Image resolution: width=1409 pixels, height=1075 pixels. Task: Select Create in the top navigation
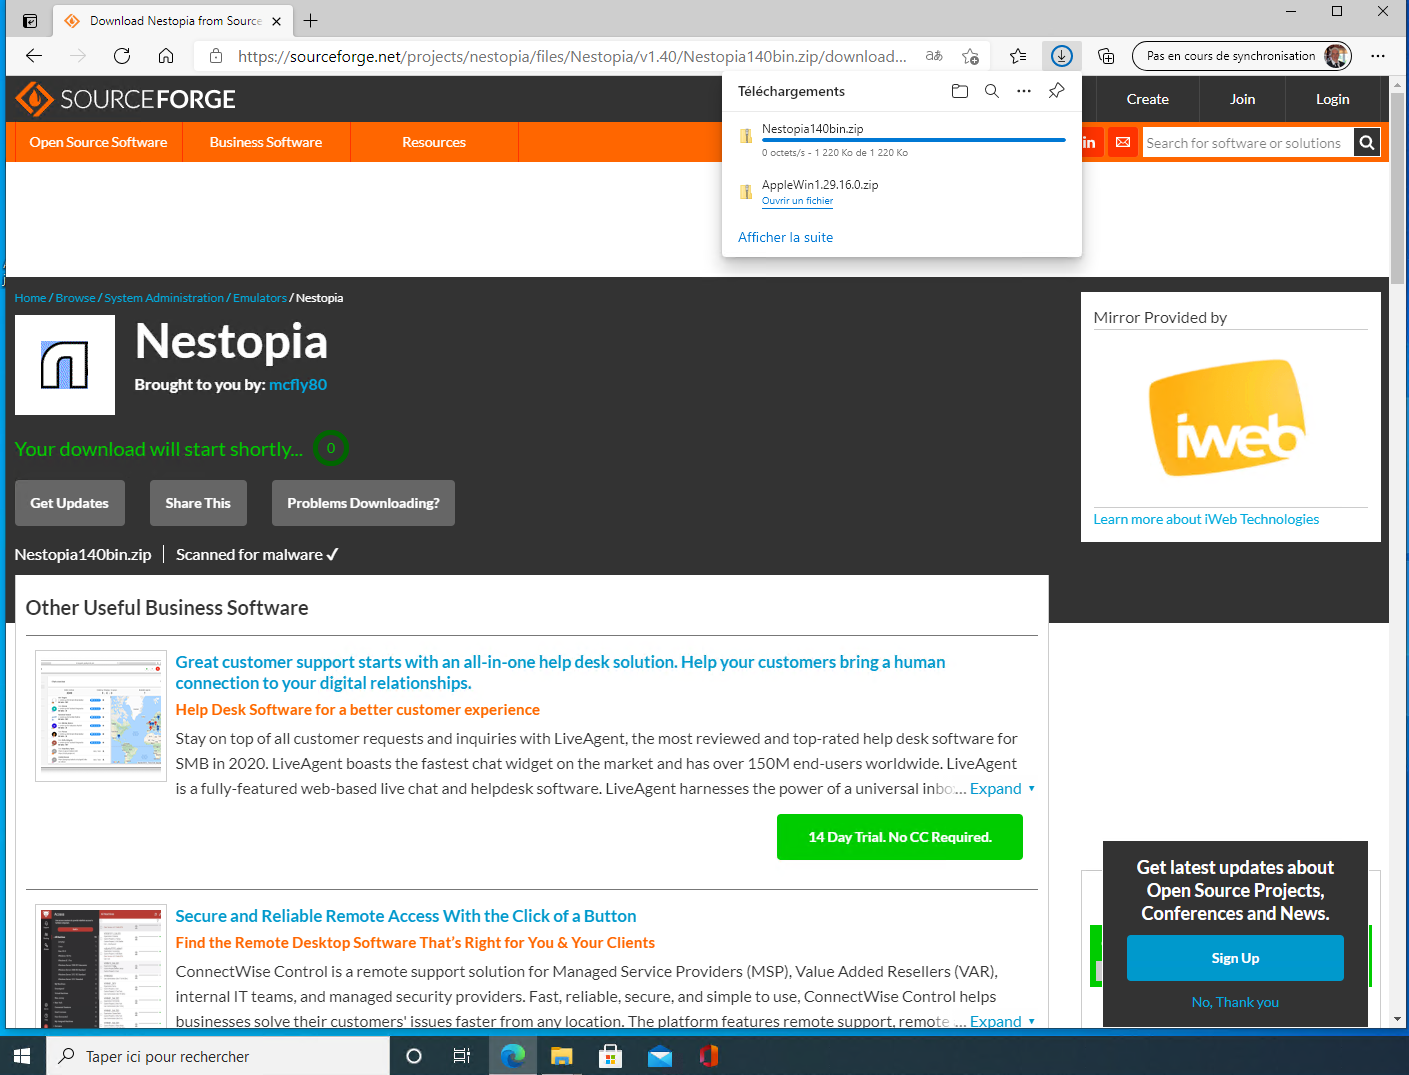tap(1147, 99)
